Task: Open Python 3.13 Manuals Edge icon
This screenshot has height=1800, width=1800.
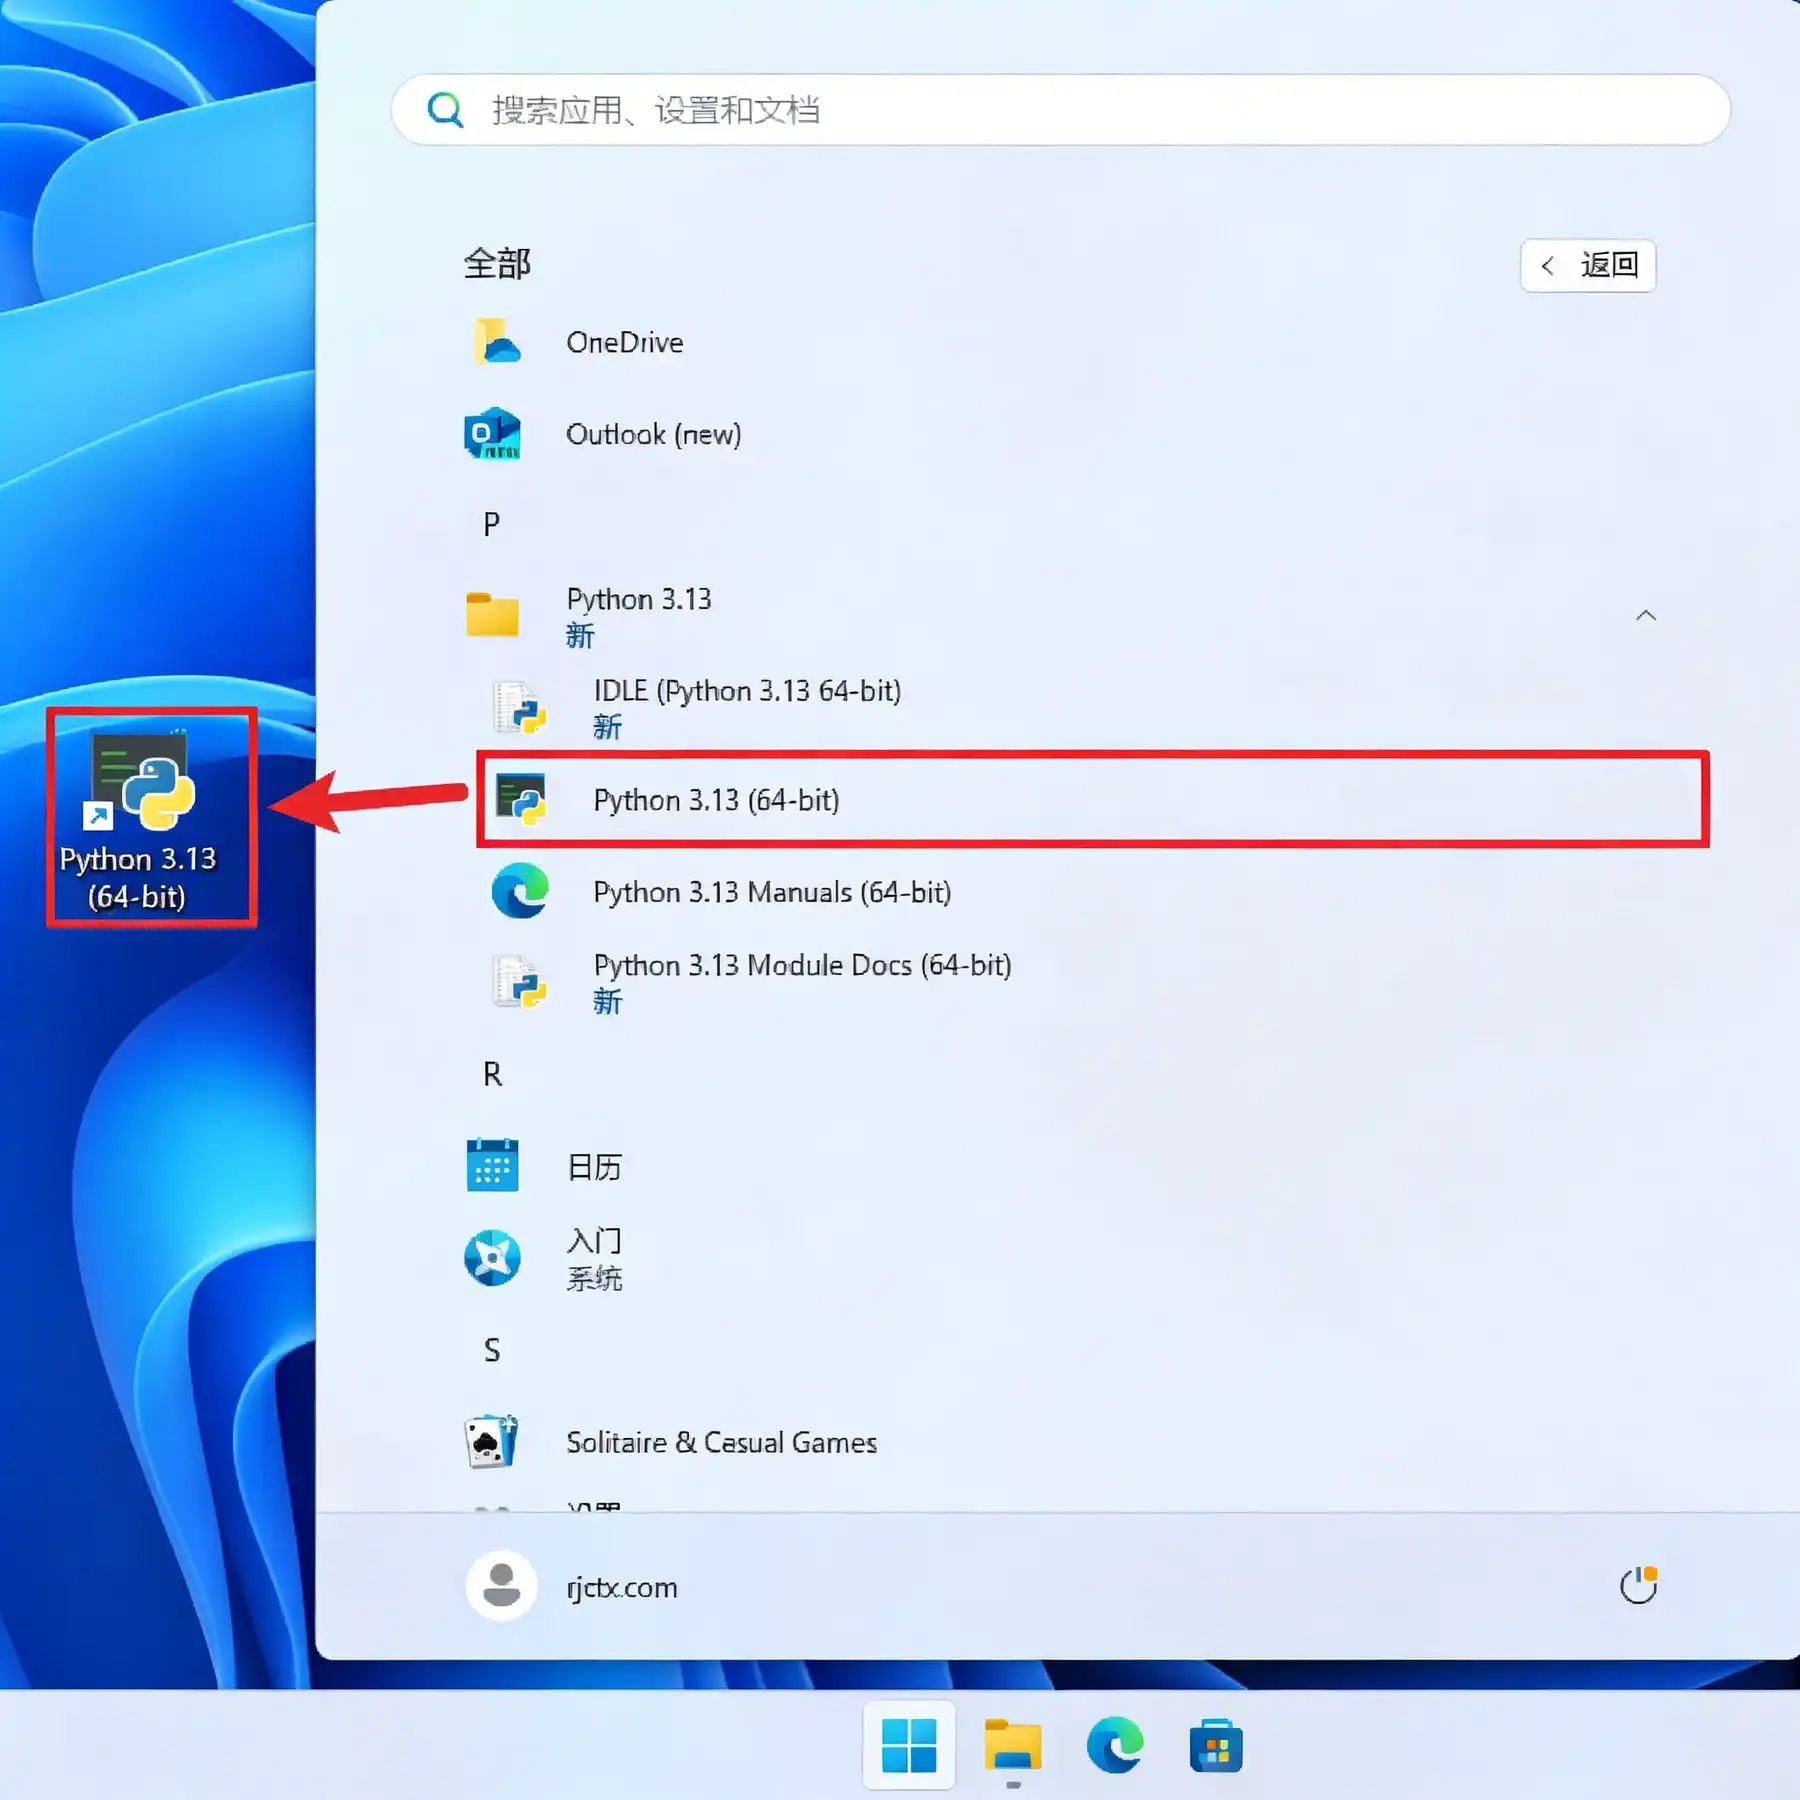Action: 520,891
